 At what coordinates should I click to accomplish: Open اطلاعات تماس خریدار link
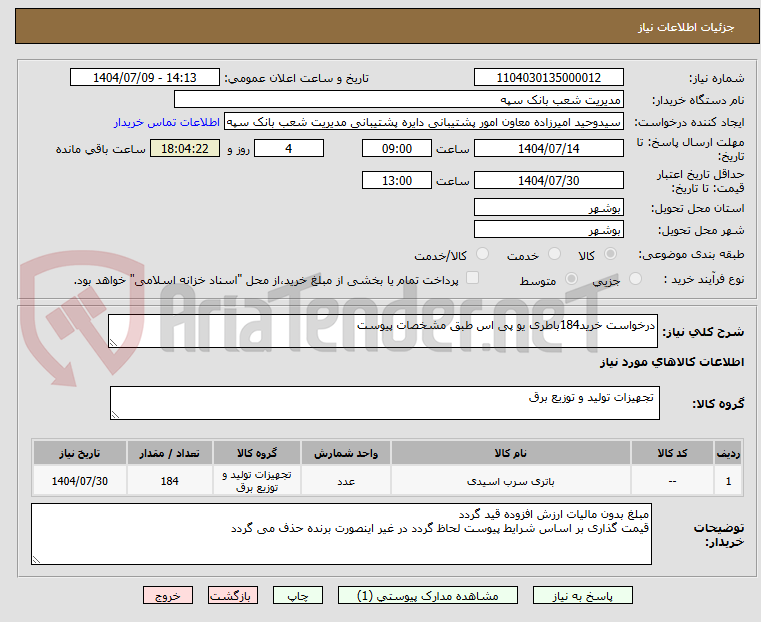pyautogui.click(x=167, y=122)
